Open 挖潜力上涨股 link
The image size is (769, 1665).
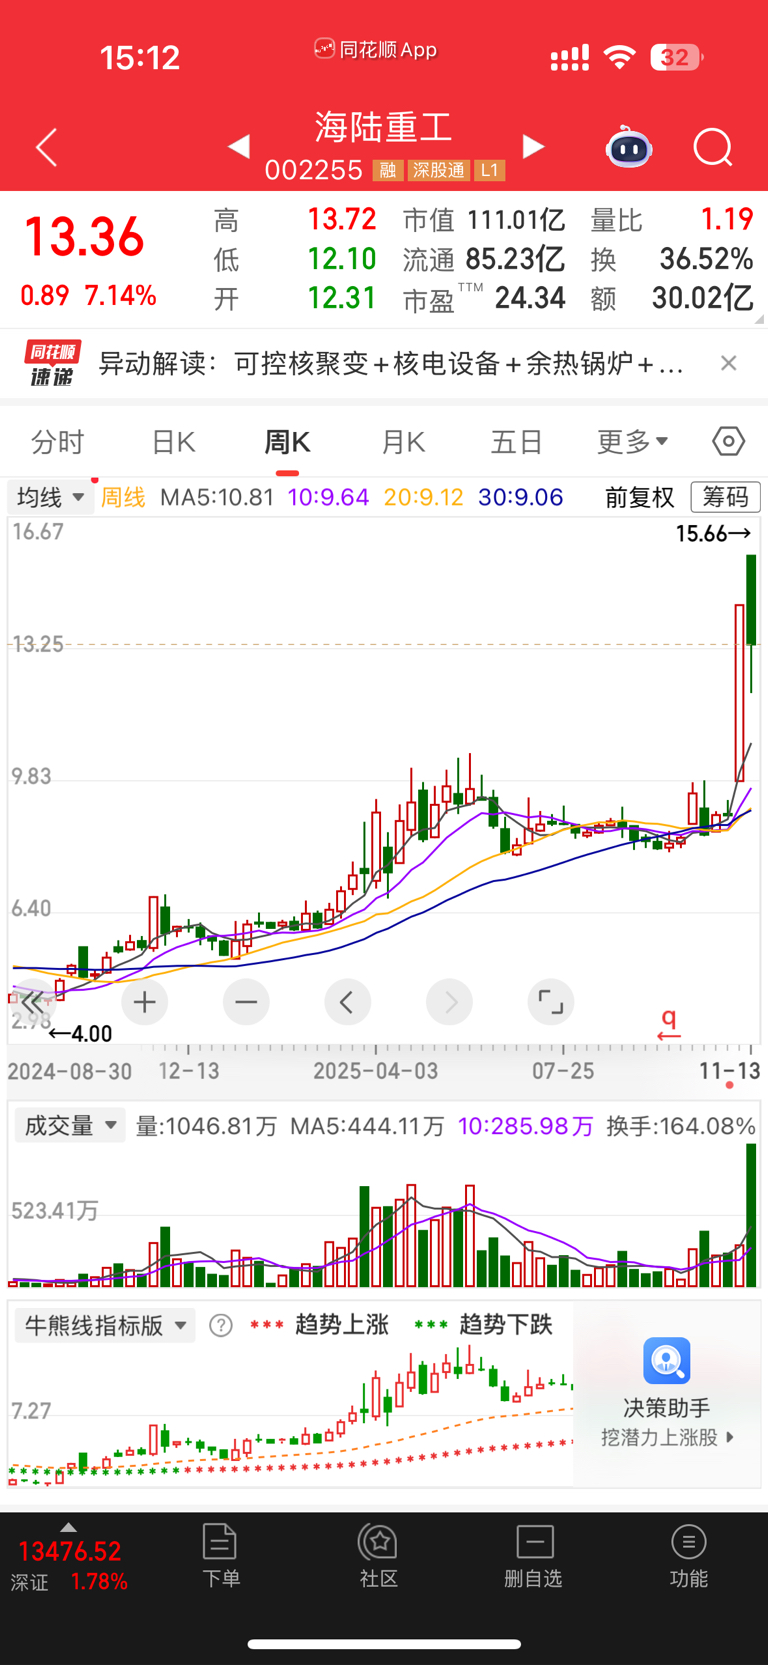667,1437
